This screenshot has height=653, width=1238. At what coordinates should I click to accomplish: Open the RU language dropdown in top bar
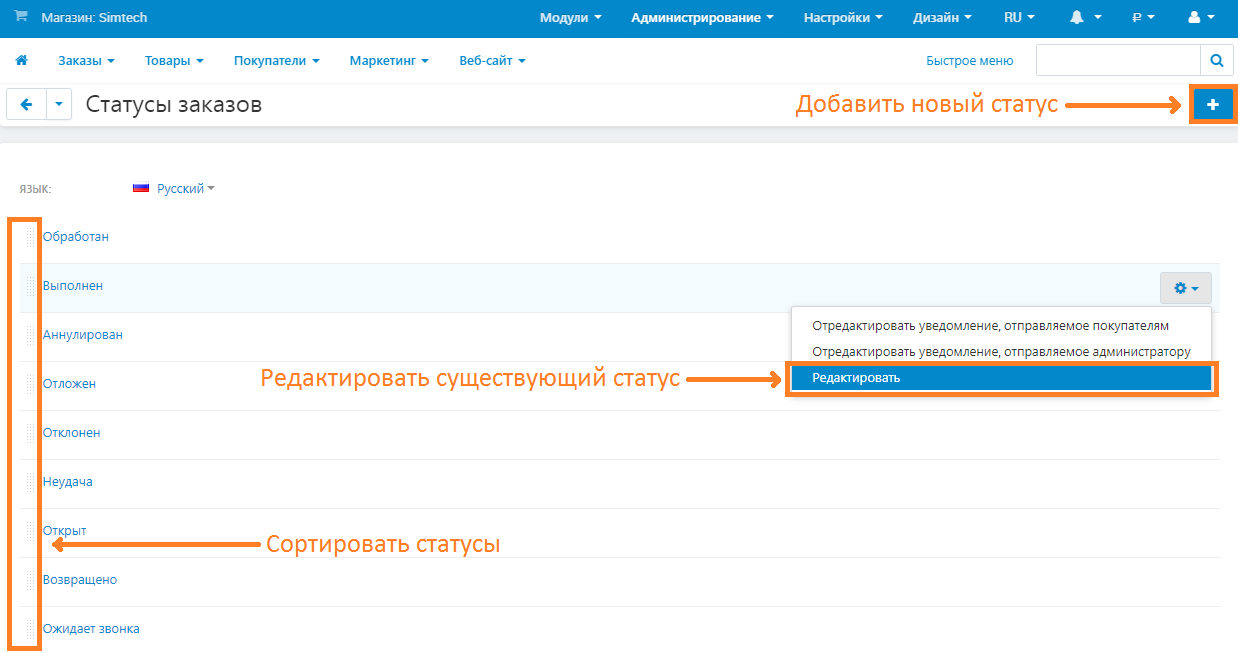tap(1018, 18)
